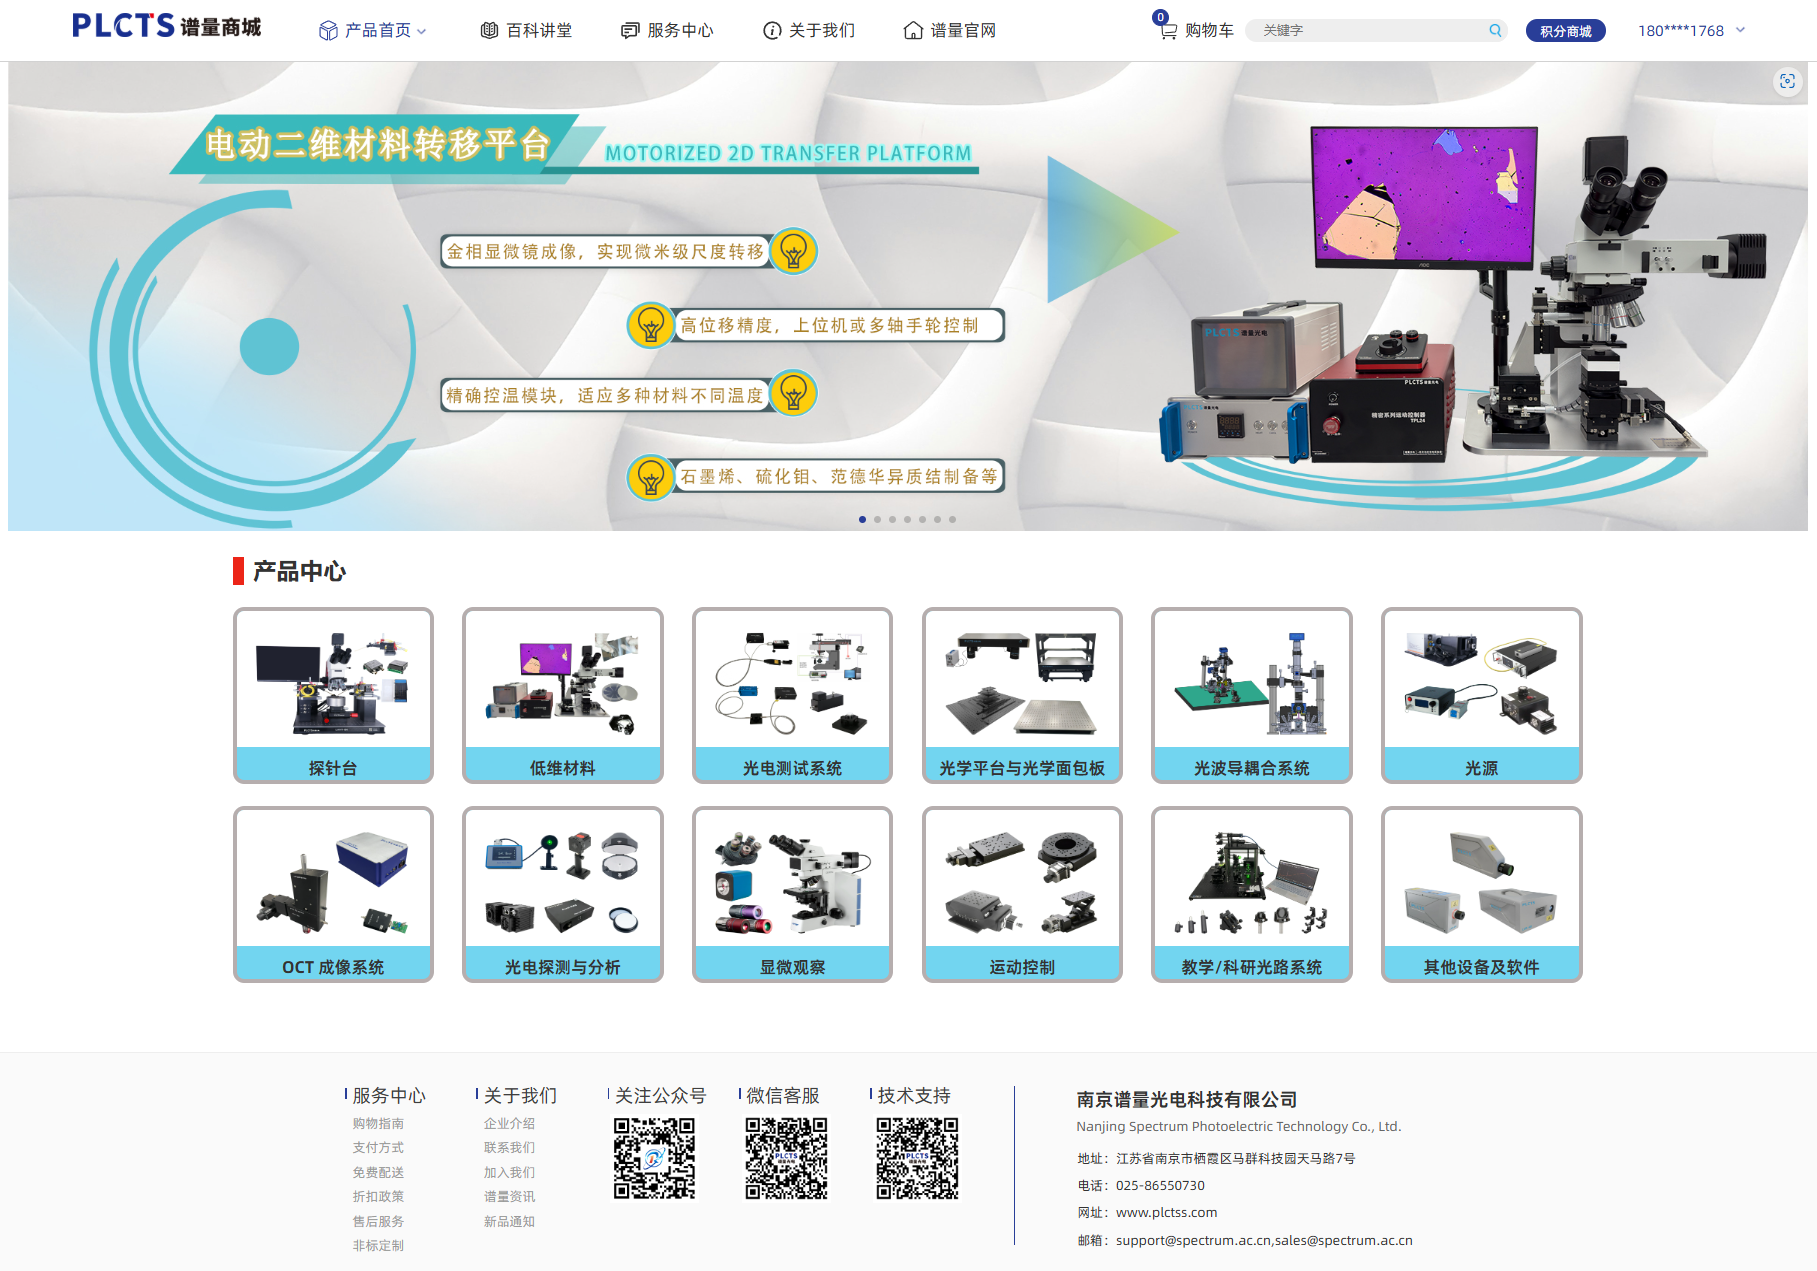Open the 联系我们 footer link
This screenshot has height=1271, width=1817.
click(x=509, y=1147)
